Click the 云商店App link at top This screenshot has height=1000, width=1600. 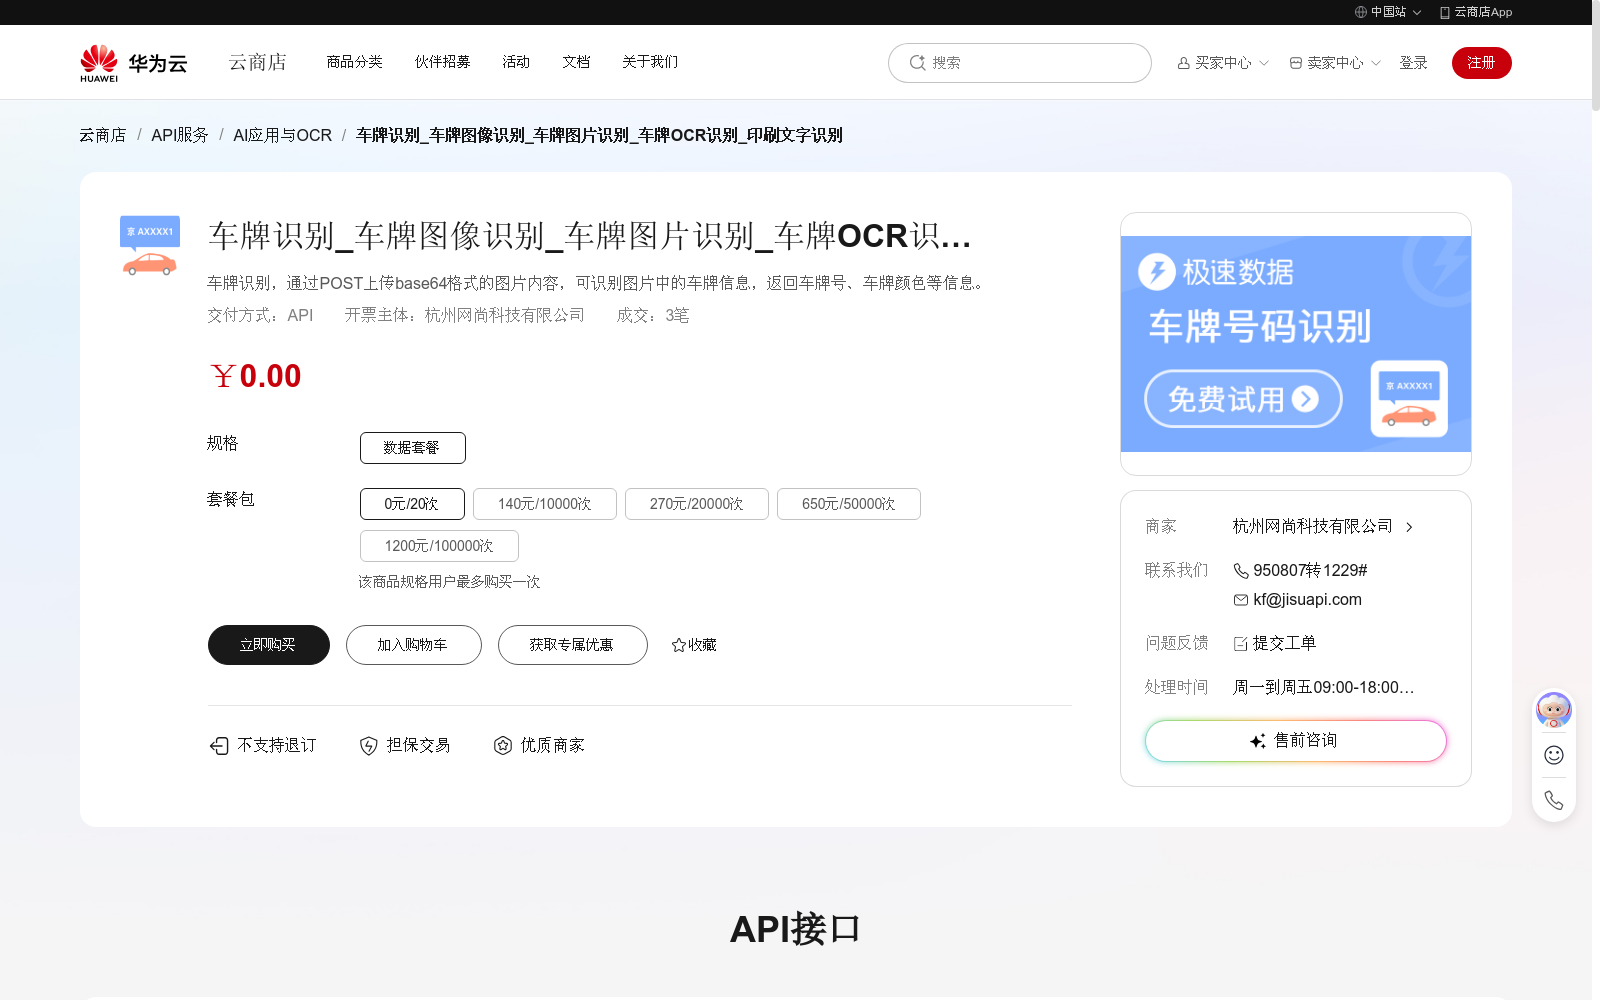click(x=1476, y=12)
